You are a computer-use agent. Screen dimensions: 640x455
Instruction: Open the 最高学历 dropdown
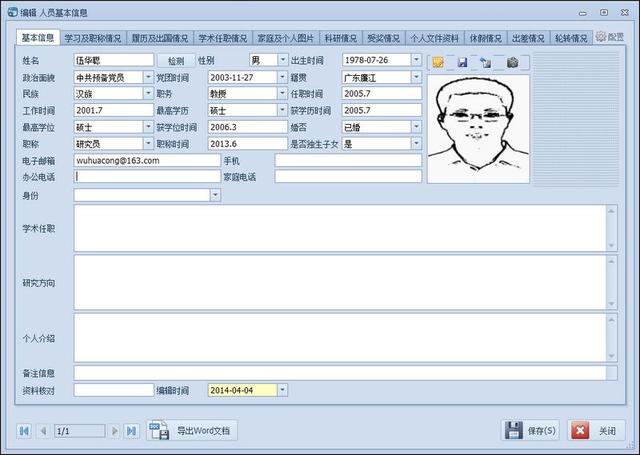click(x=282, y=110)
